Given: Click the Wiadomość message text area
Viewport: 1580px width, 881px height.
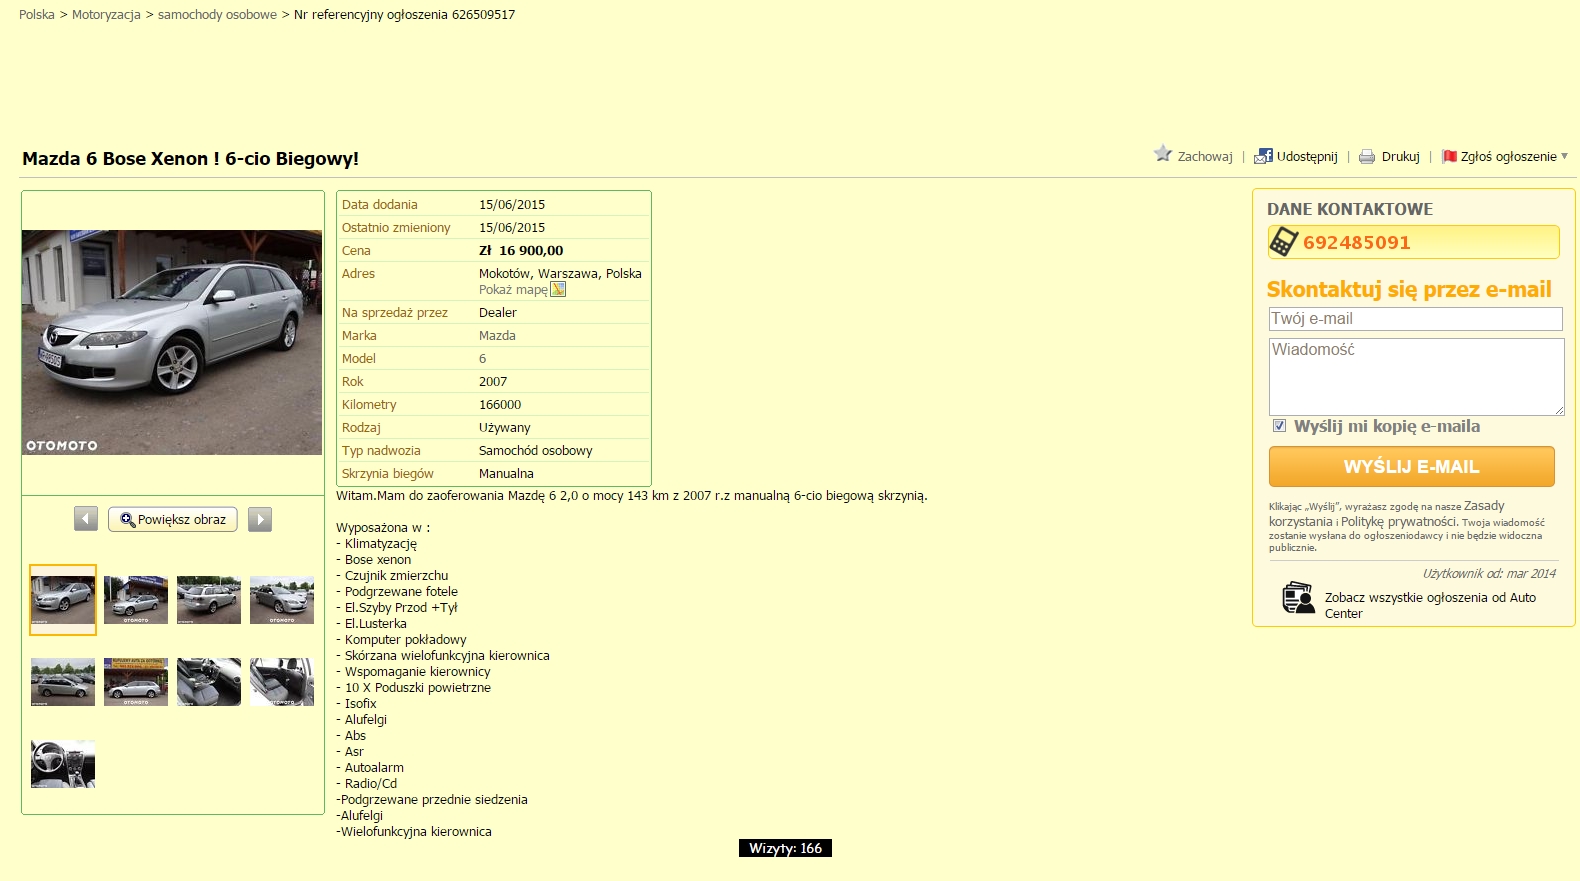Looking at the screenshot, I should point(1415,376).
